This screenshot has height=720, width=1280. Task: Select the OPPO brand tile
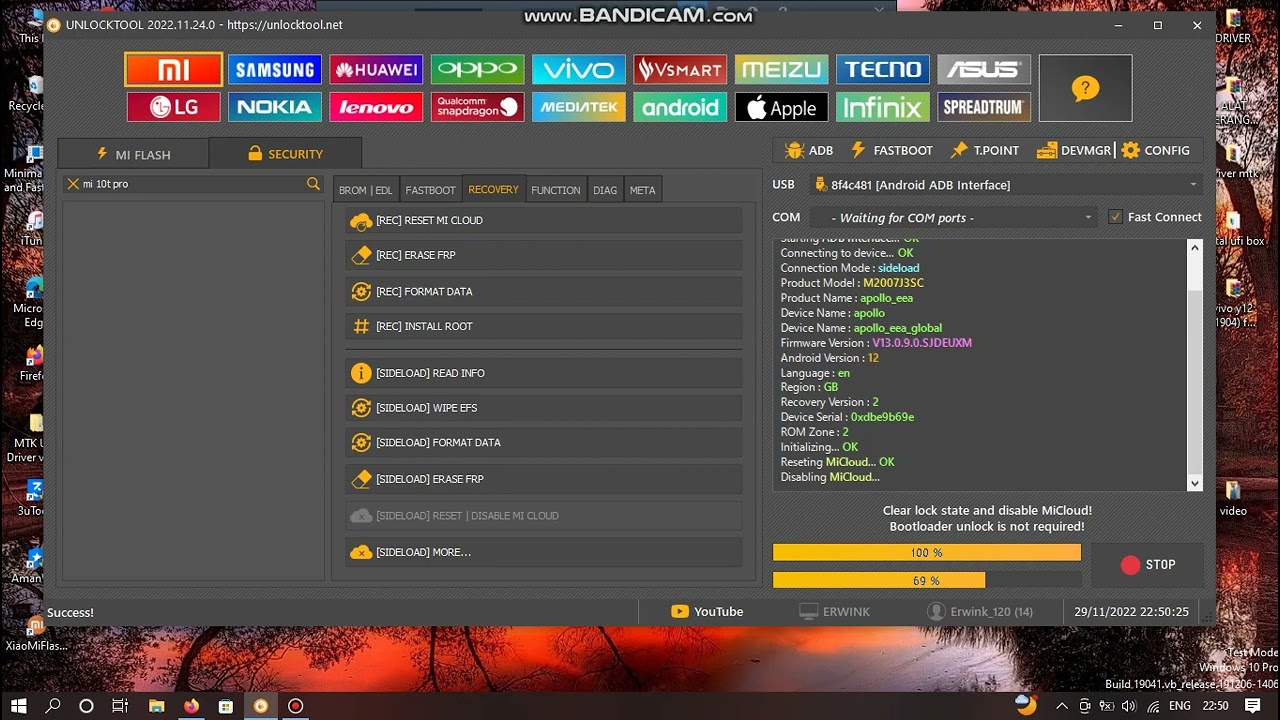coord(478,69)
